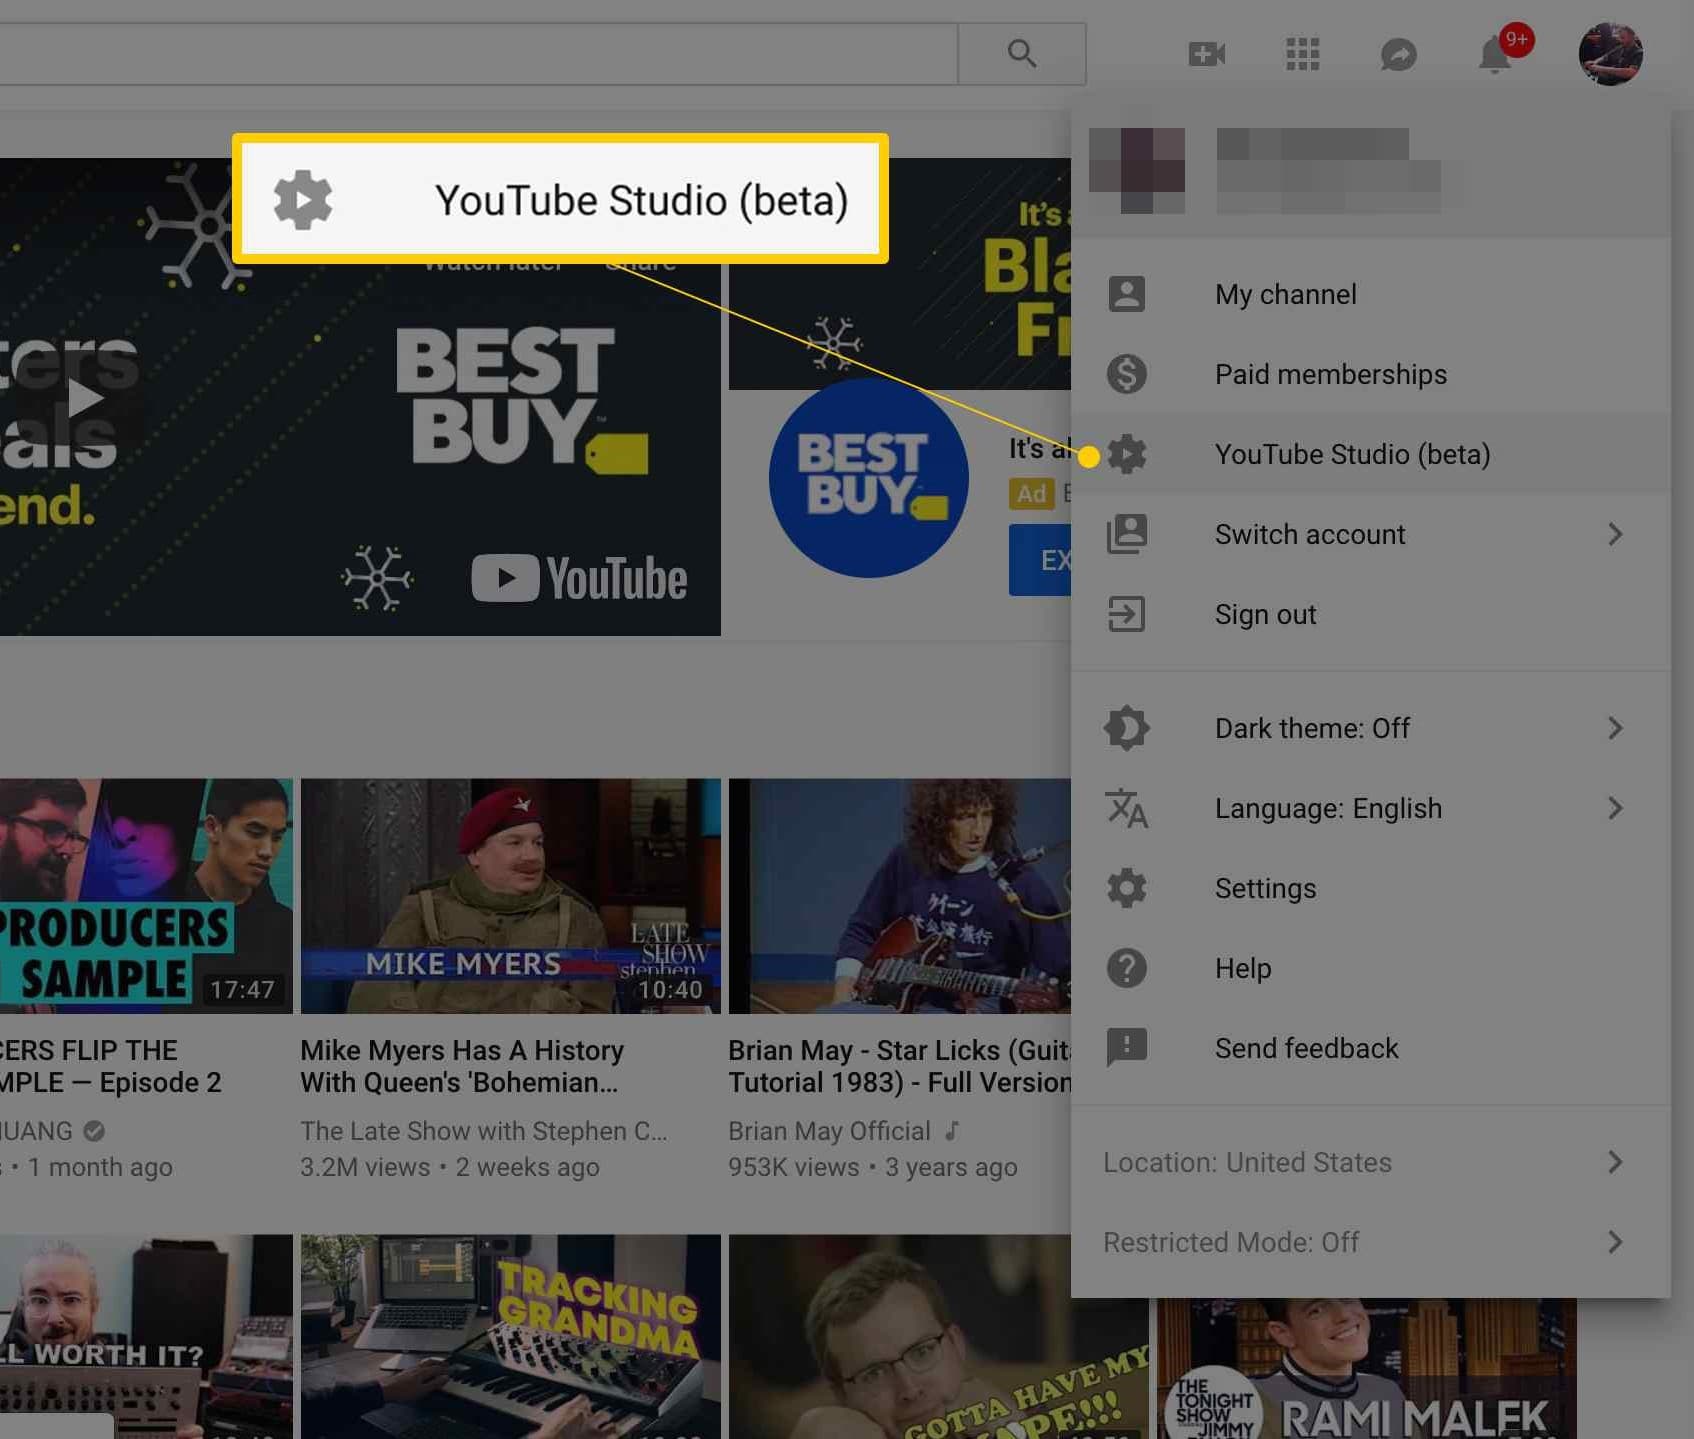Open the YouTube apps grid icon

1302,54
